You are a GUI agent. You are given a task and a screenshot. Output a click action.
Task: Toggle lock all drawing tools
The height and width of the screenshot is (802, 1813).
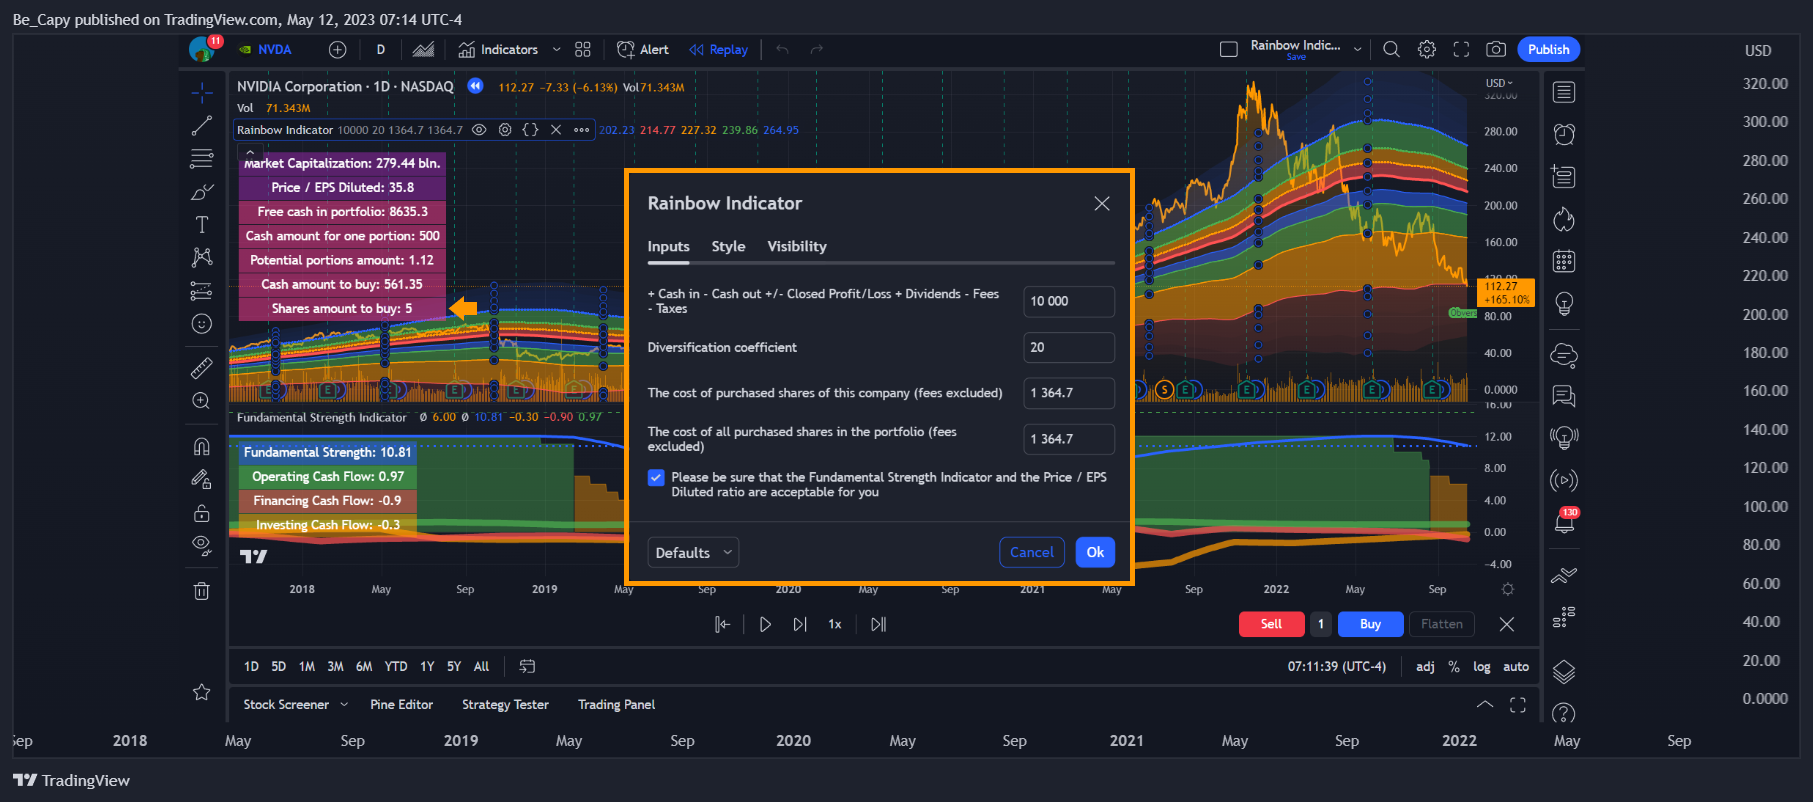202,513
